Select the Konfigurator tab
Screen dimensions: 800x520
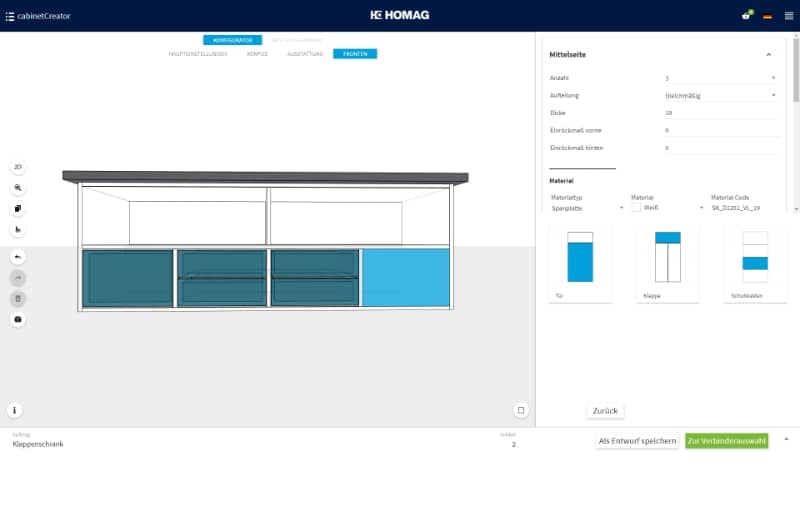[233, 40]
